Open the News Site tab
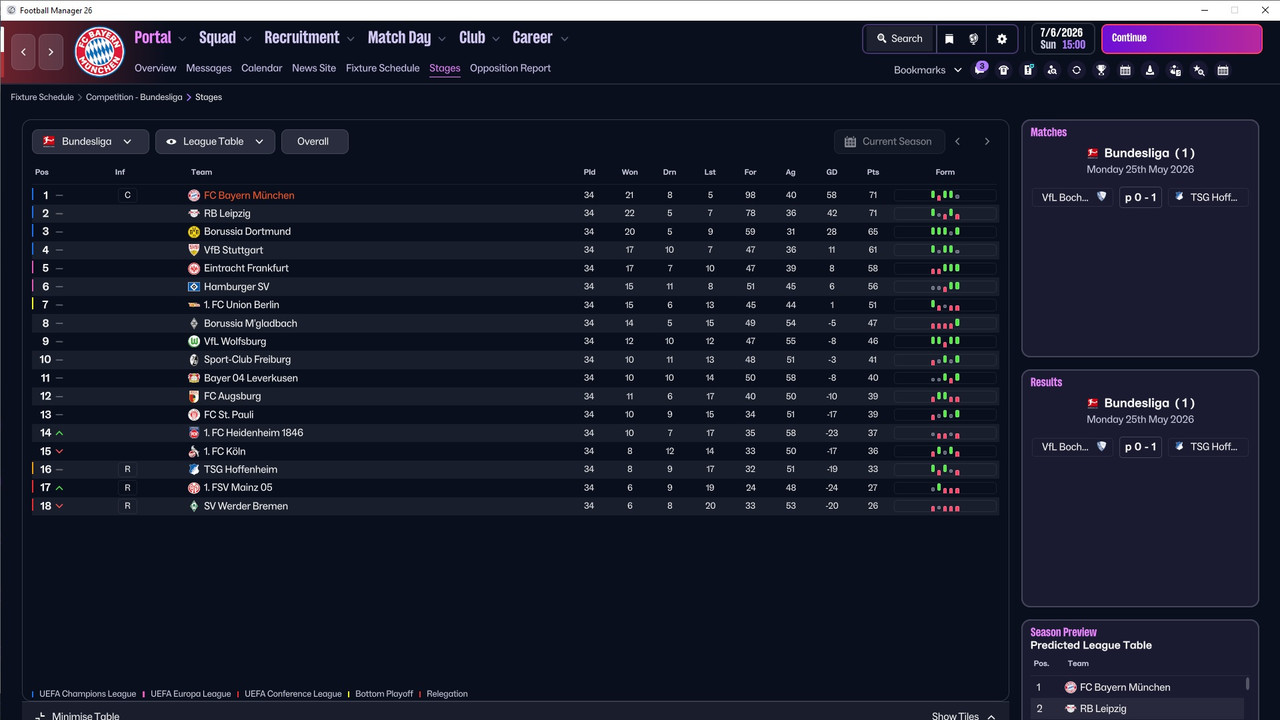Viewport: 1280px width, 720px height. [314, 68]
